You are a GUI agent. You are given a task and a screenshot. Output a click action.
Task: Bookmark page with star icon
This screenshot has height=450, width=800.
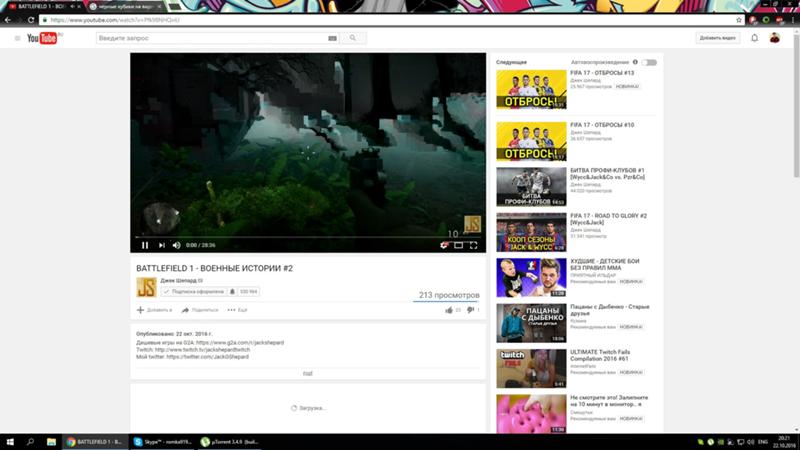[x=738, y=20]
